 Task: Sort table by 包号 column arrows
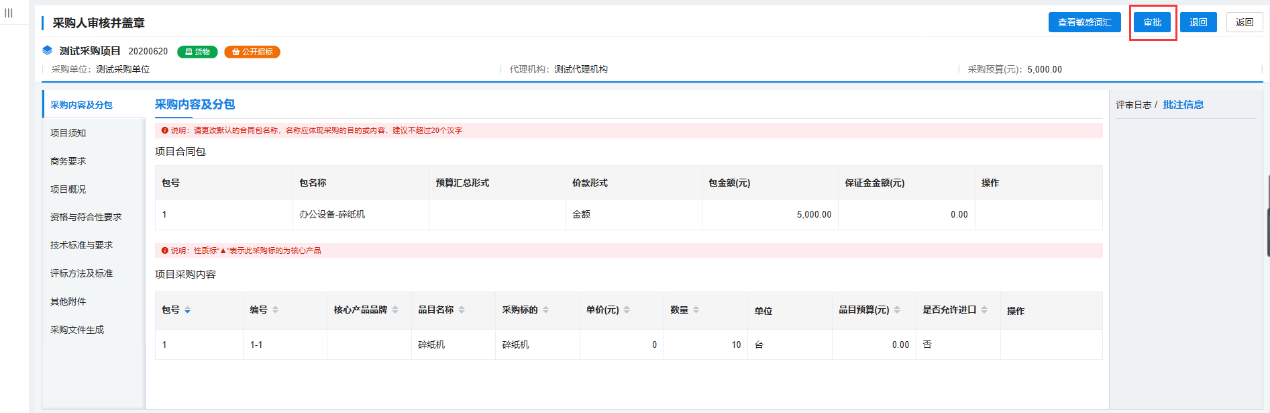pyautogui.click(x=187, y=310)
